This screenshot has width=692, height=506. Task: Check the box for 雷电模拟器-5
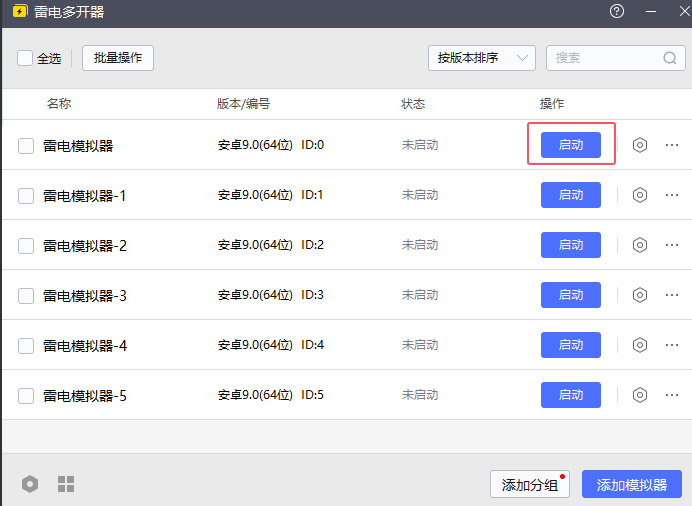click(26, 395)
